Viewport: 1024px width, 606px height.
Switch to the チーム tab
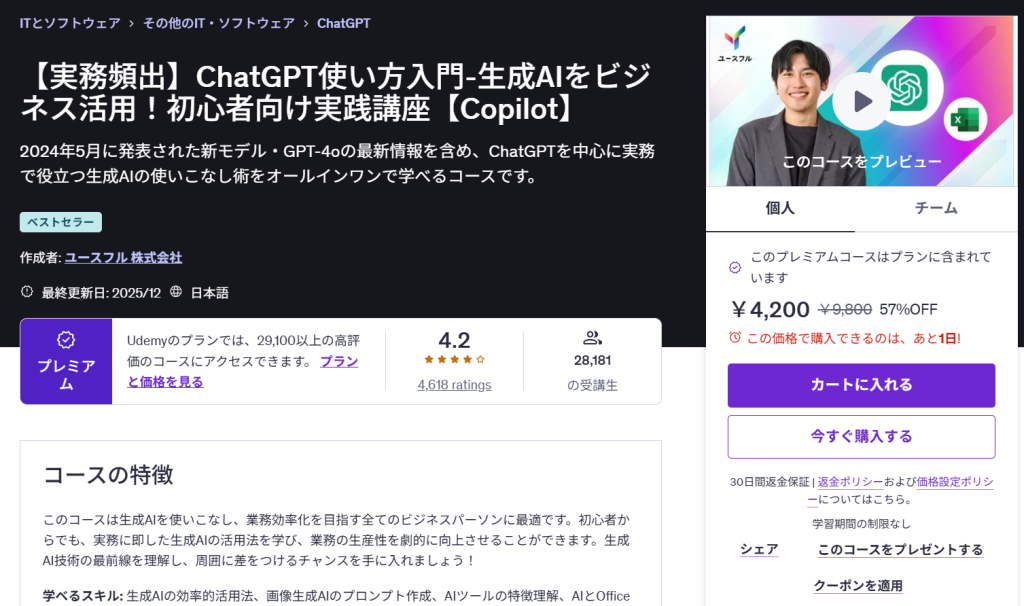click(x=936, y=208)
